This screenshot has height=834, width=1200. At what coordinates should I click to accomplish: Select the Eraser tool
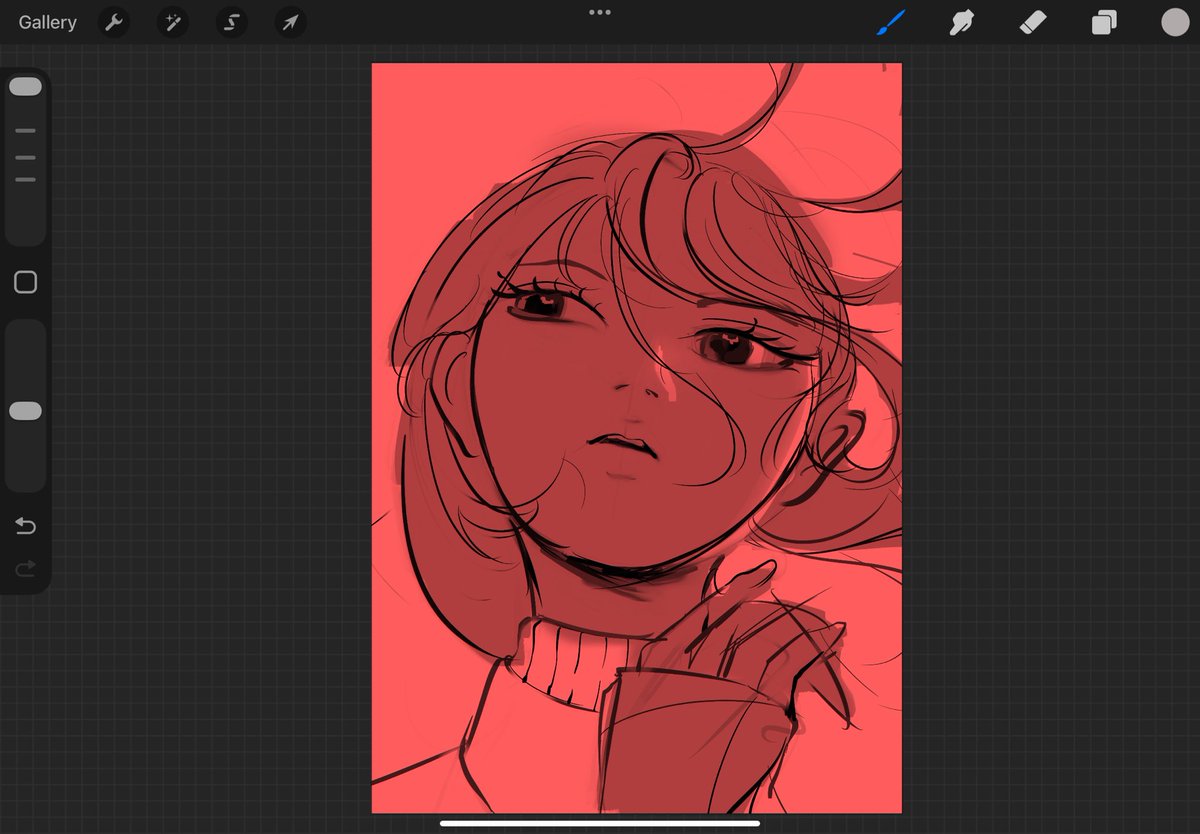[x=1032, y=22]
